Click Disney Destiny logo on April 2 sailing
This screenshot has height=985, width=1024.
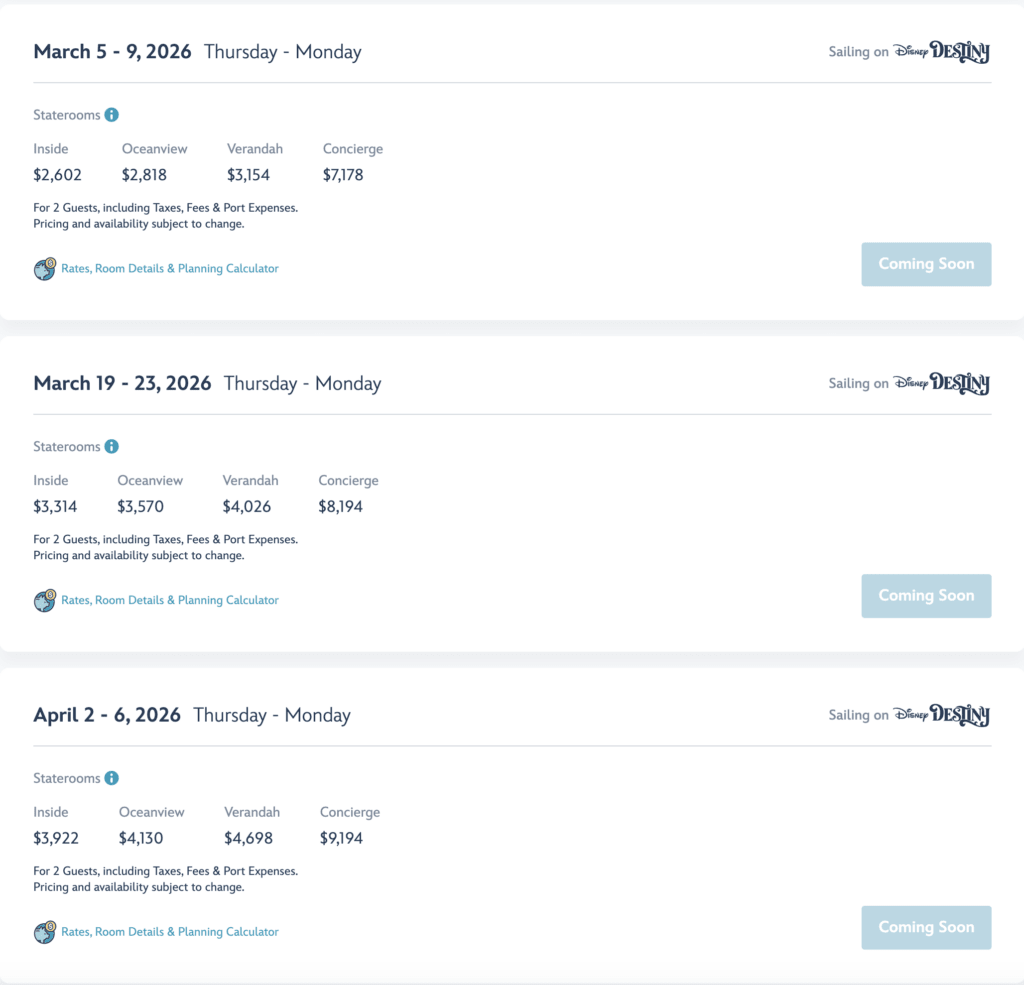(x=941, y=715)
